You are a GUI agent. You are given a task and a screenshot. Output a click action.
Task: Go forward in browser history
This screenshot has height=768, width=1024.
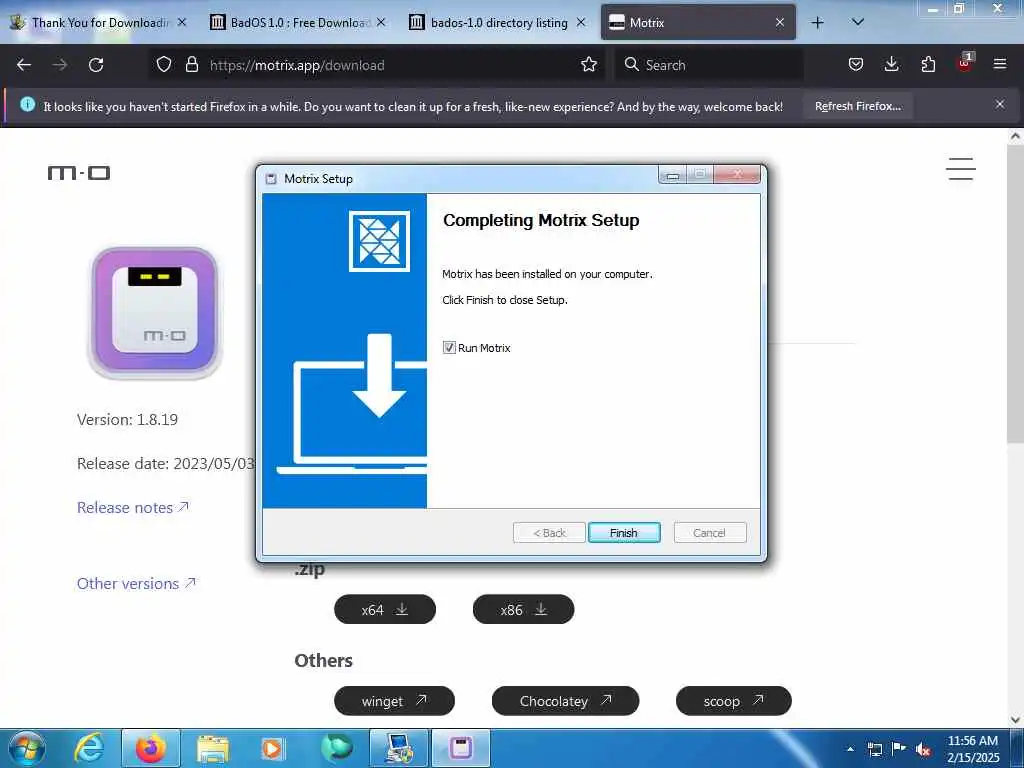pos(60,65)
